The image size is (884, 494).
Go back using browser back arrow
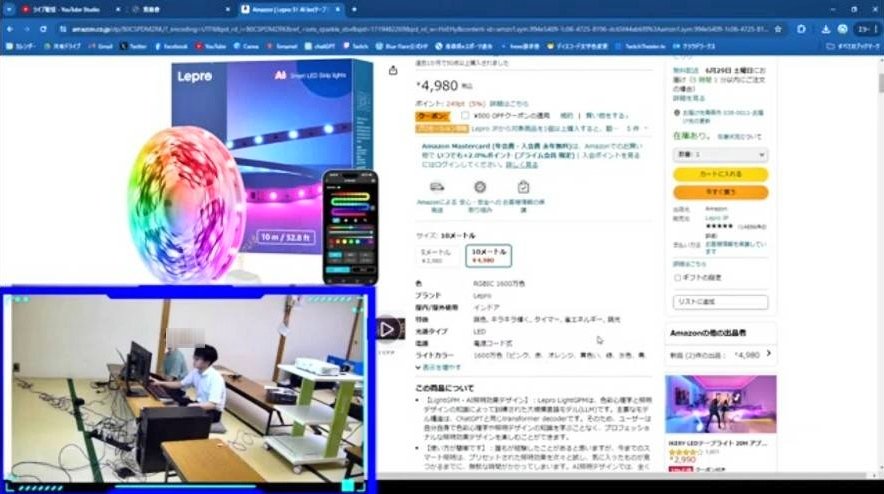coord(10,29)
